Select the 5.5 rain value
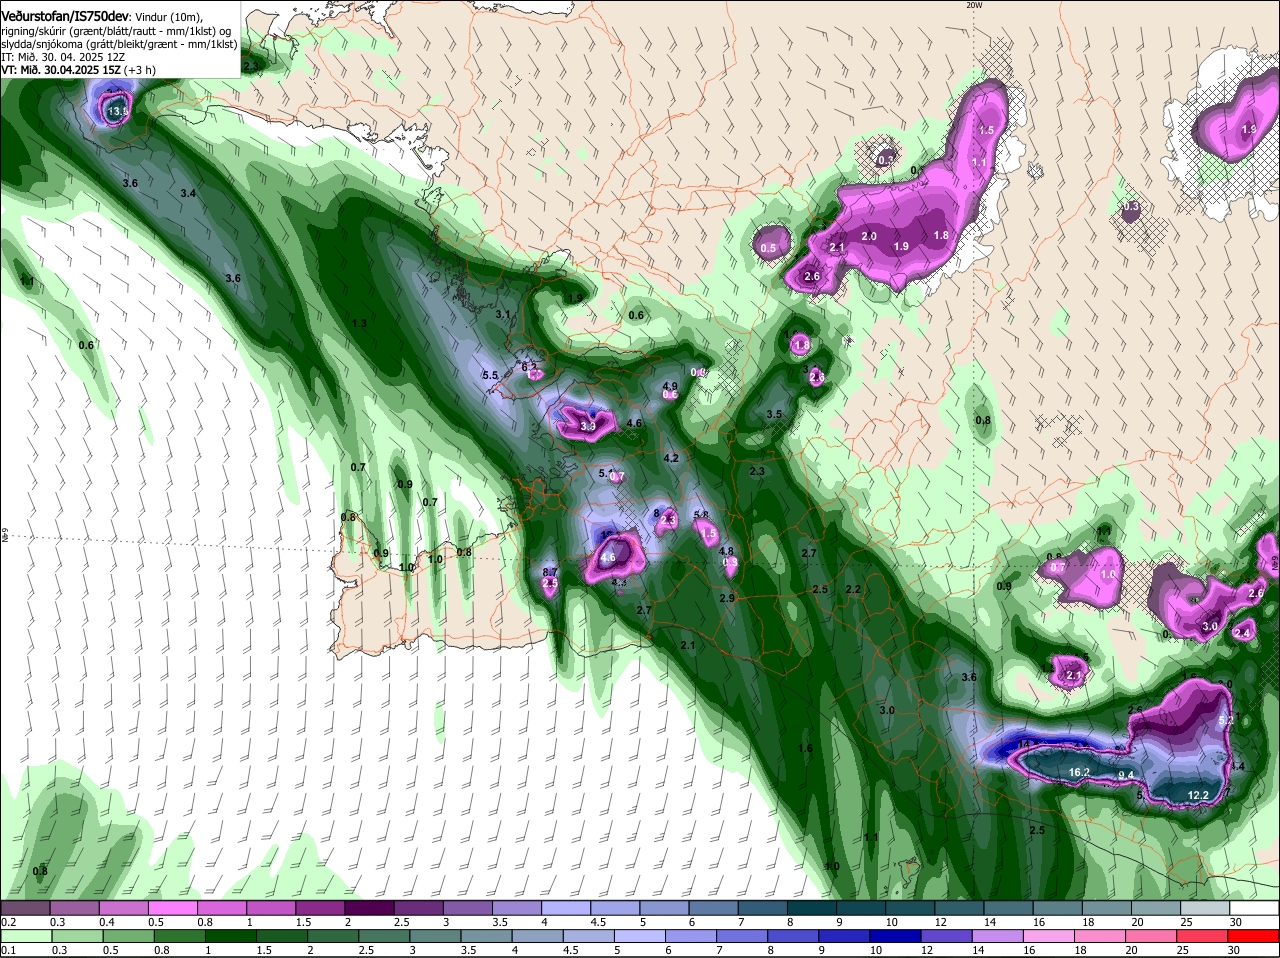This screenshot has height=958, width=1280. coord(490,376)
